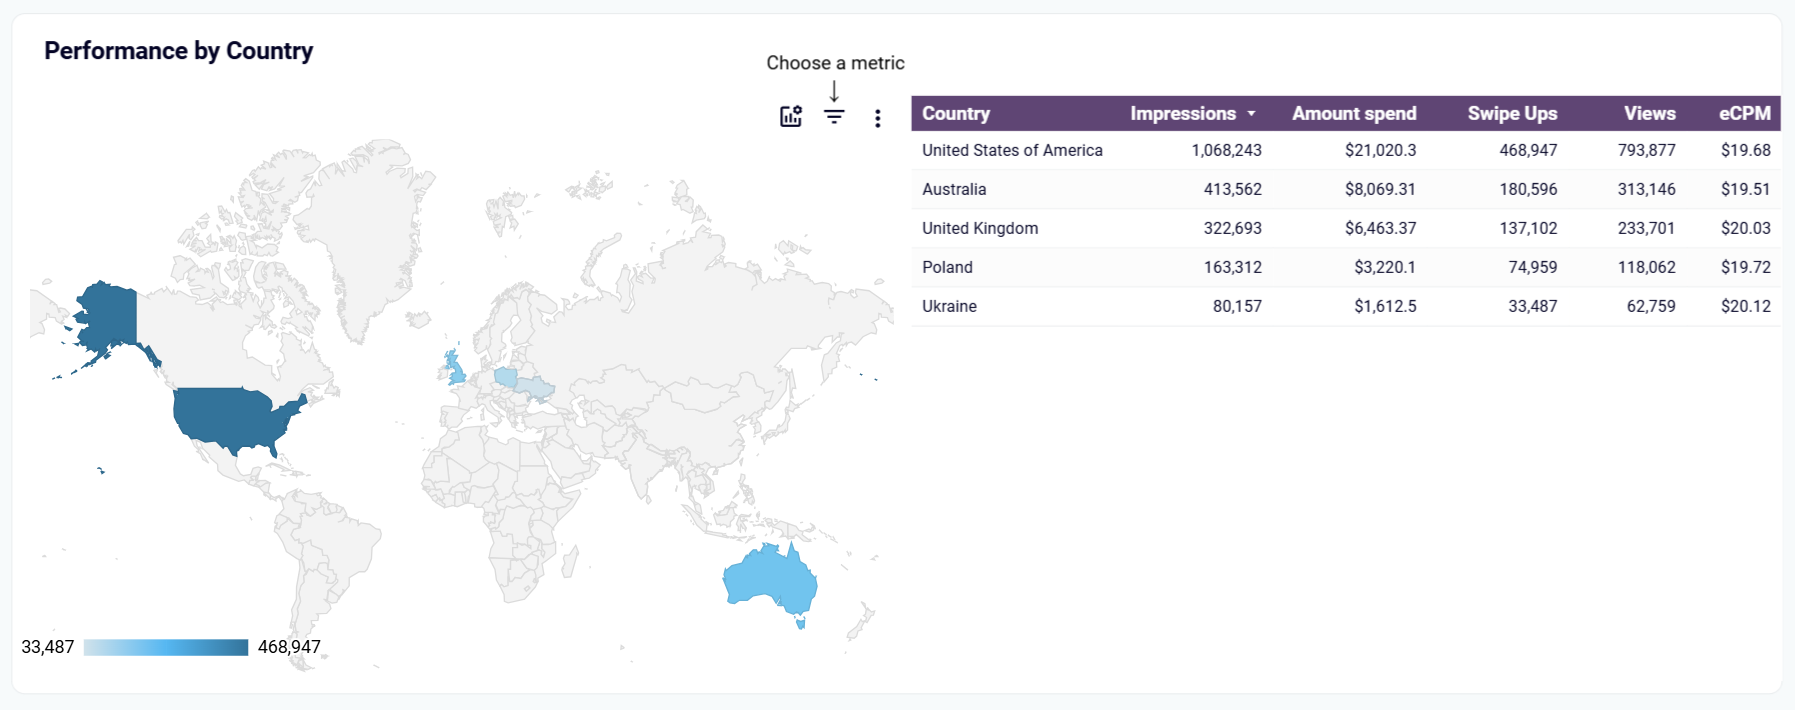Select the United Kingdom table row
Viewport: 1795px width, 710px height.
click(x=979, y=228)
